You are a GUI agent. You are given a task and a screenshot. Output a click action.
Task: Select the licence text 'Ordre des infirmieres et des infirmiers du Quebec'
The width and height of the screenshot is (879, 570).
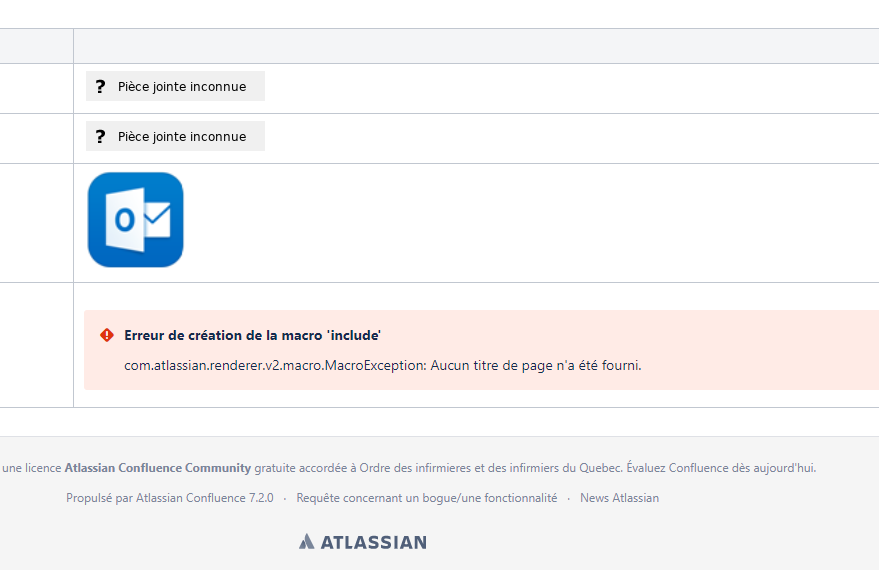(491, 468)
